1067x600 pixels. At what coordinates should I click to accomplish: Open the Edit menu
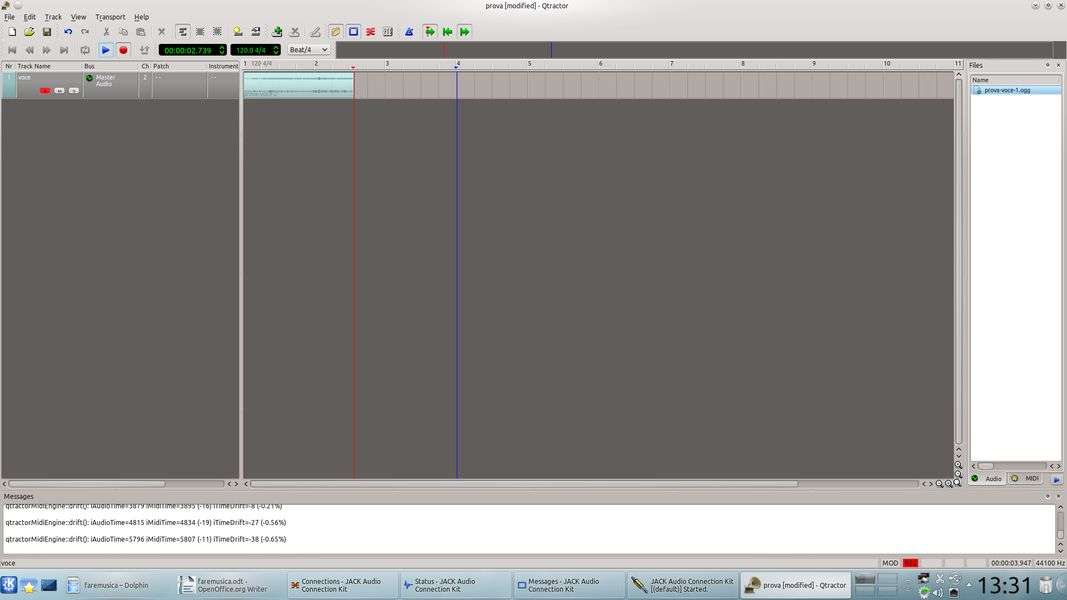pos(29,17)
